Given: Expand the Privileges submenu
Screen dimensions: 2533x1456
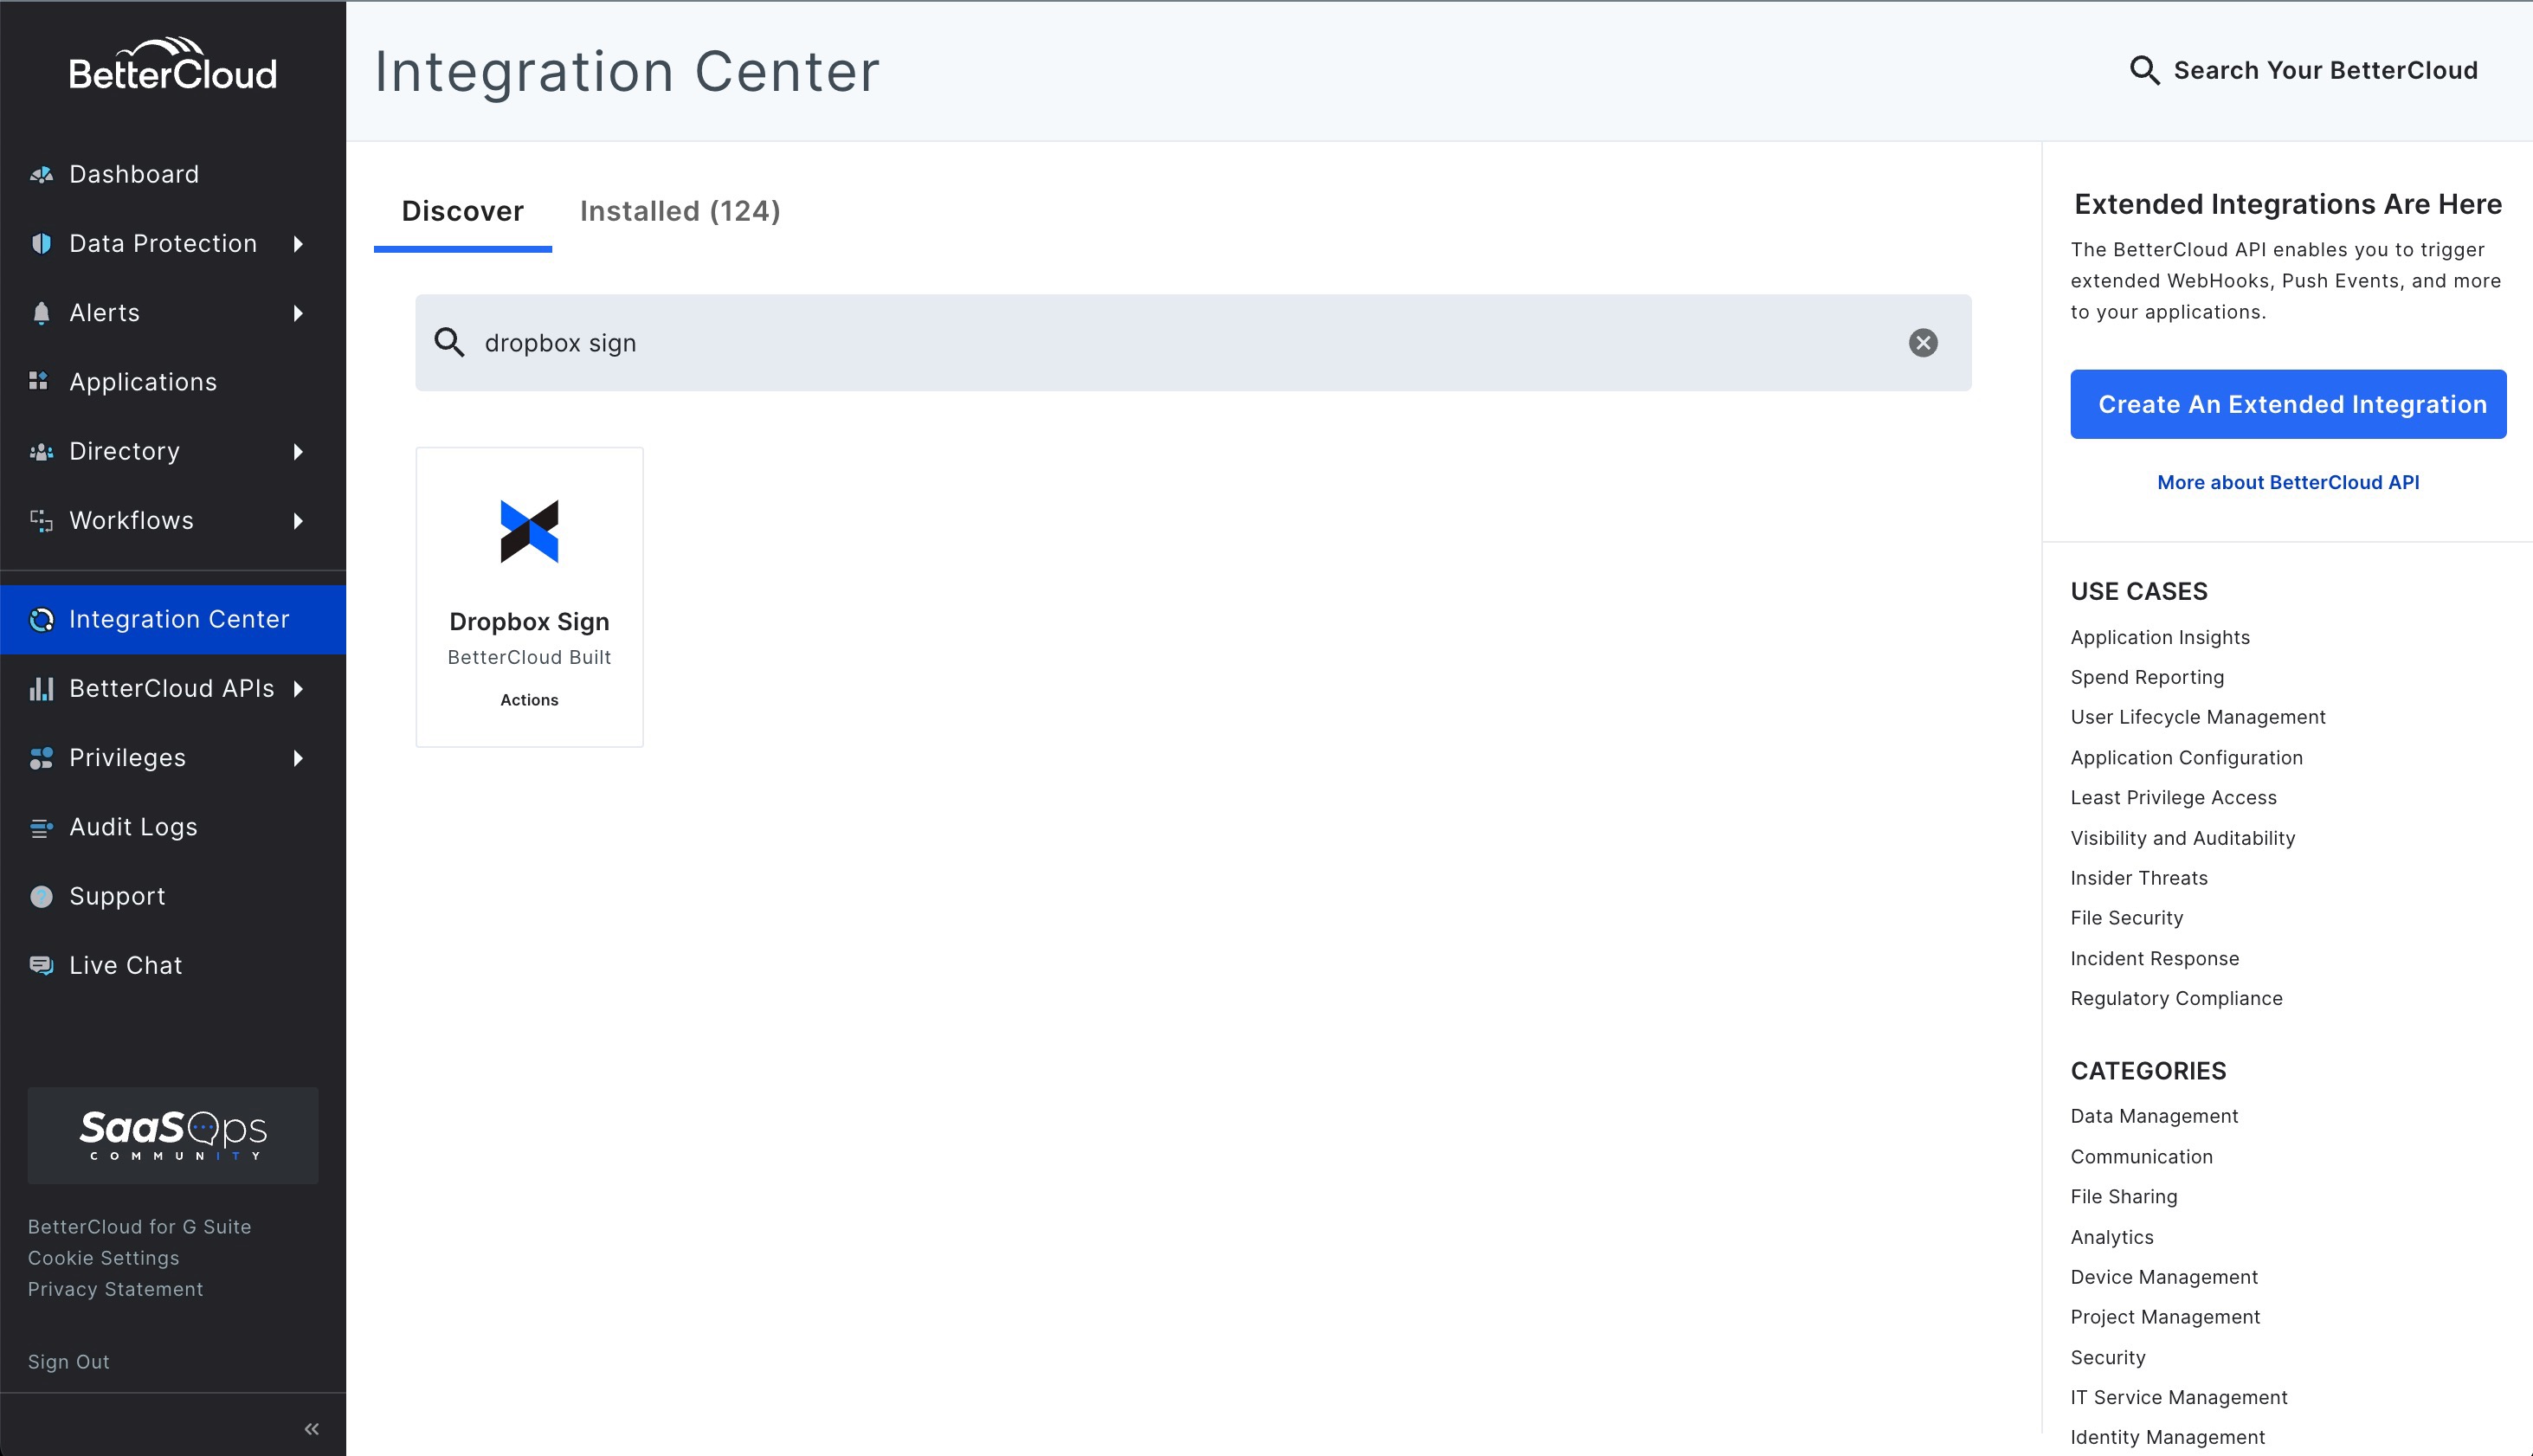Looking at the screenshot, I should 298,758.
